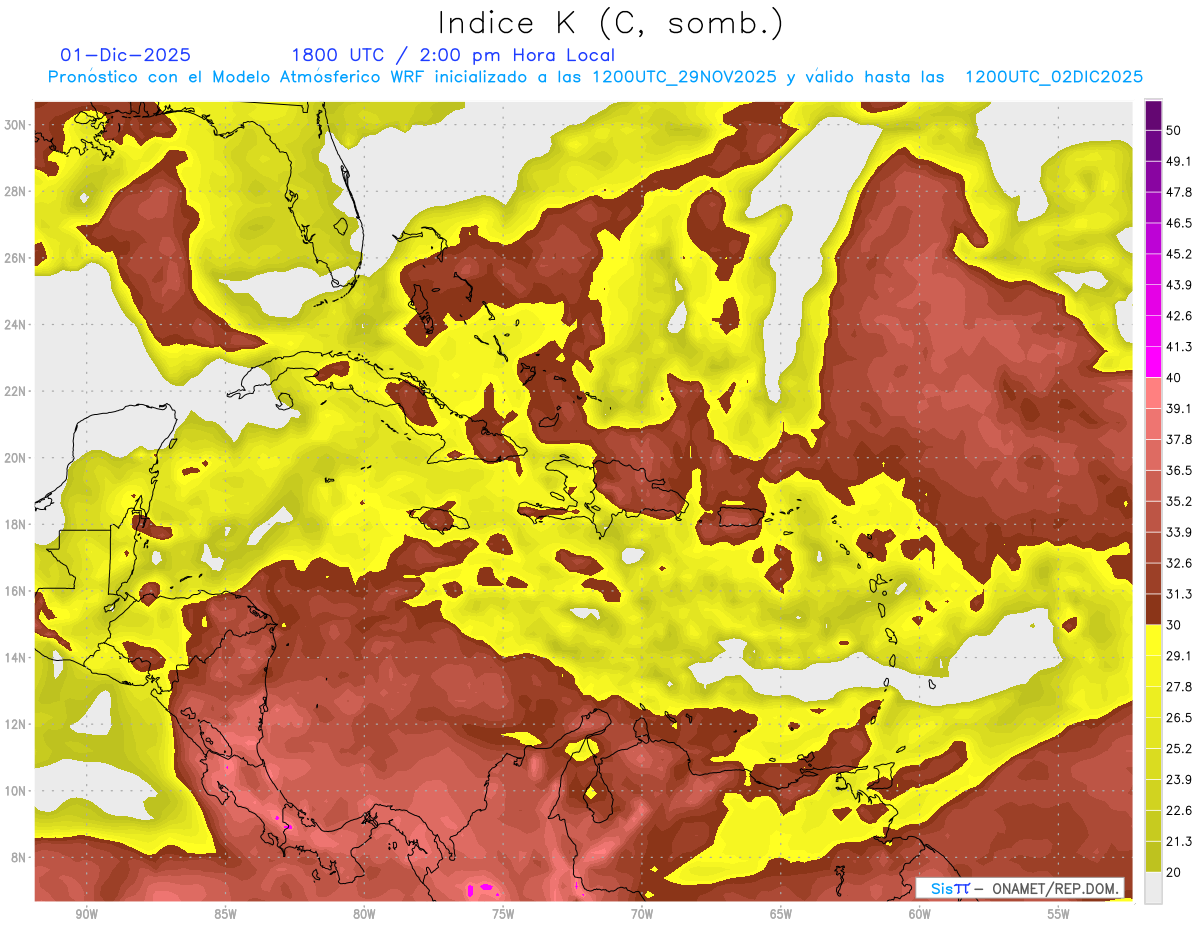Click the colorbar value 50
This screenshot has width=1200, height=927.
1175,130
